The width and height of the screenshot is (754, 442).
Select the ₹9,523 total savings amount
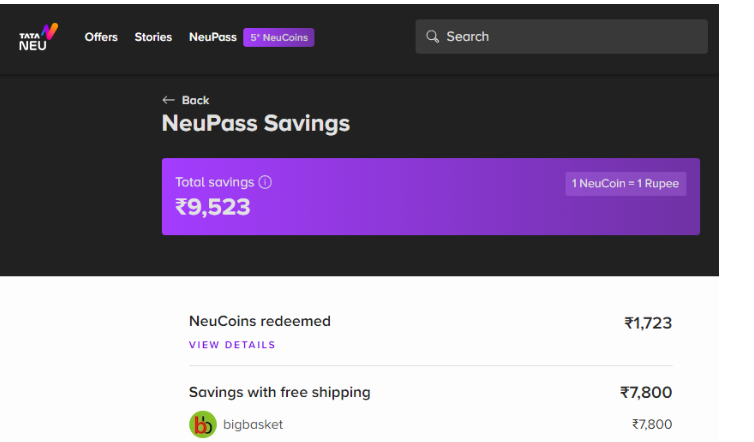[213, 207]
